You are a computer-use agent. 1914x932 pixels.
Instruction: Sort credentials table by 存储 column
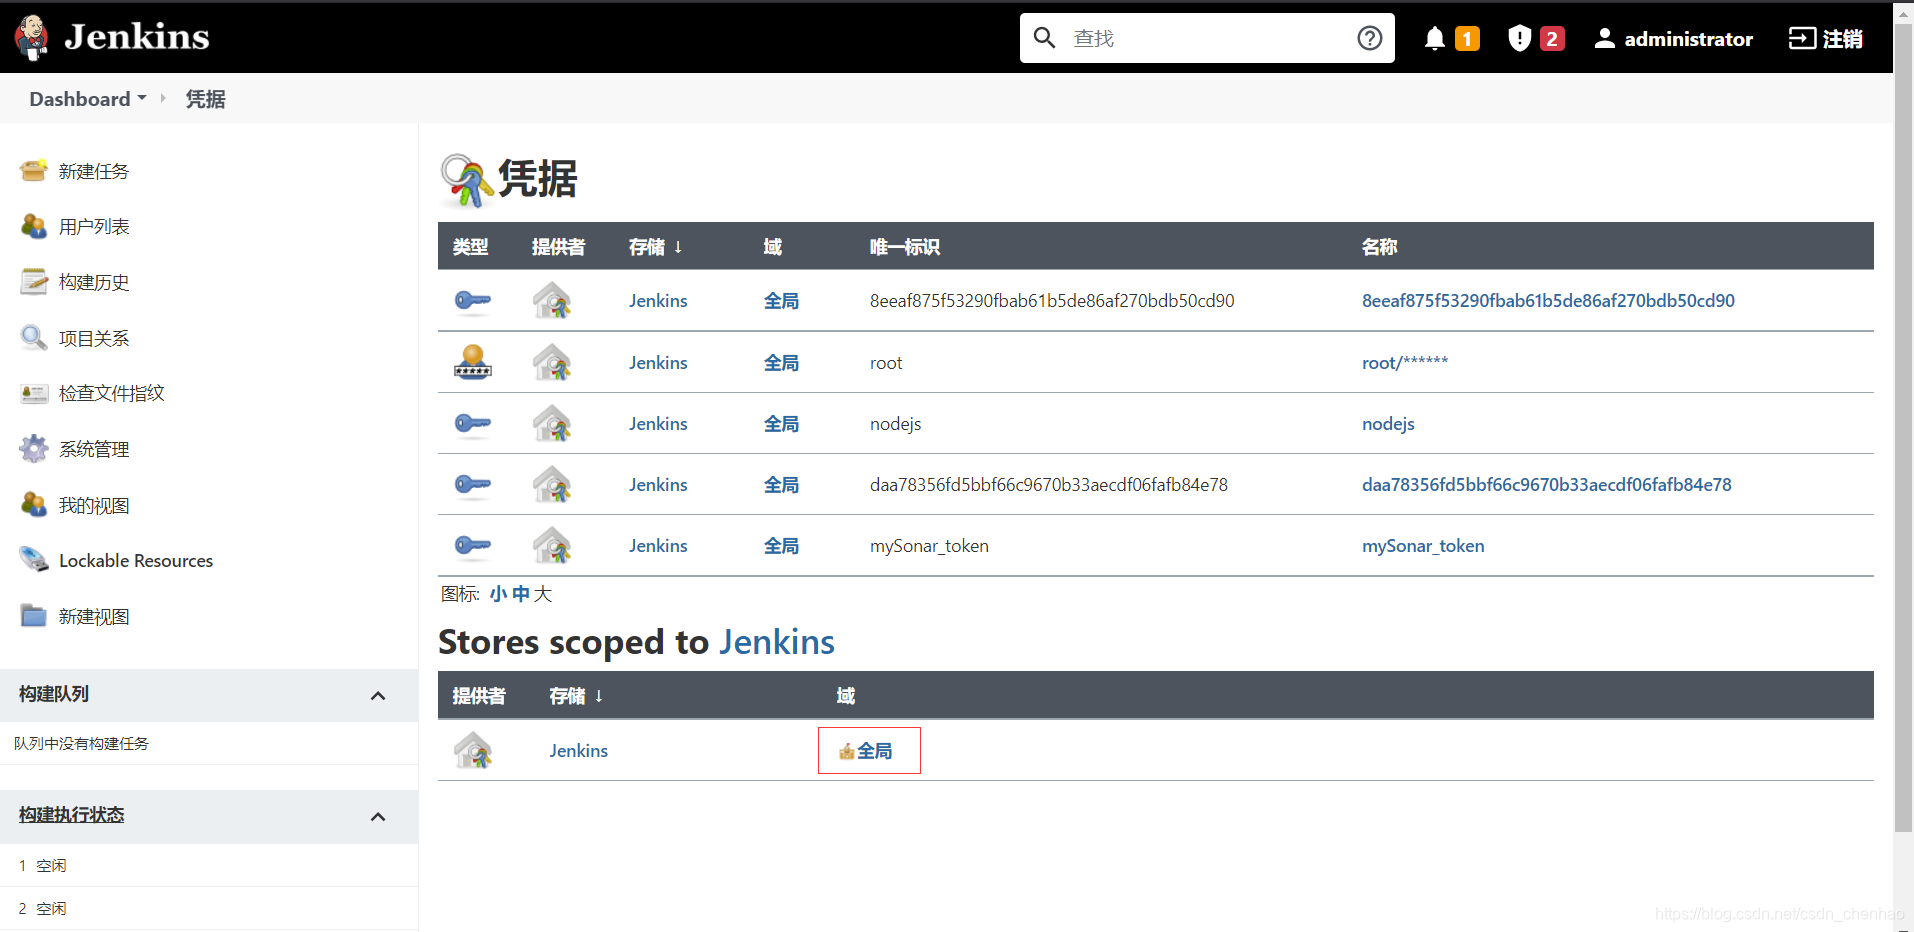click(655, 246)
